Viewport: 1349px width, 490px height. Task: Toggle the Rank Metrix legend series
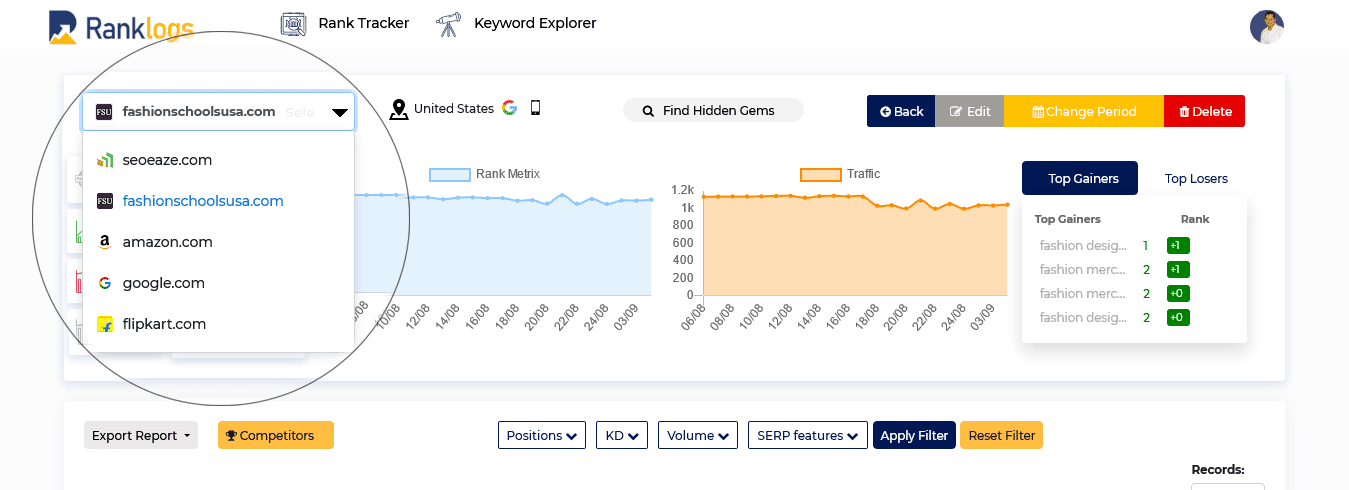(x=484, y=174)
